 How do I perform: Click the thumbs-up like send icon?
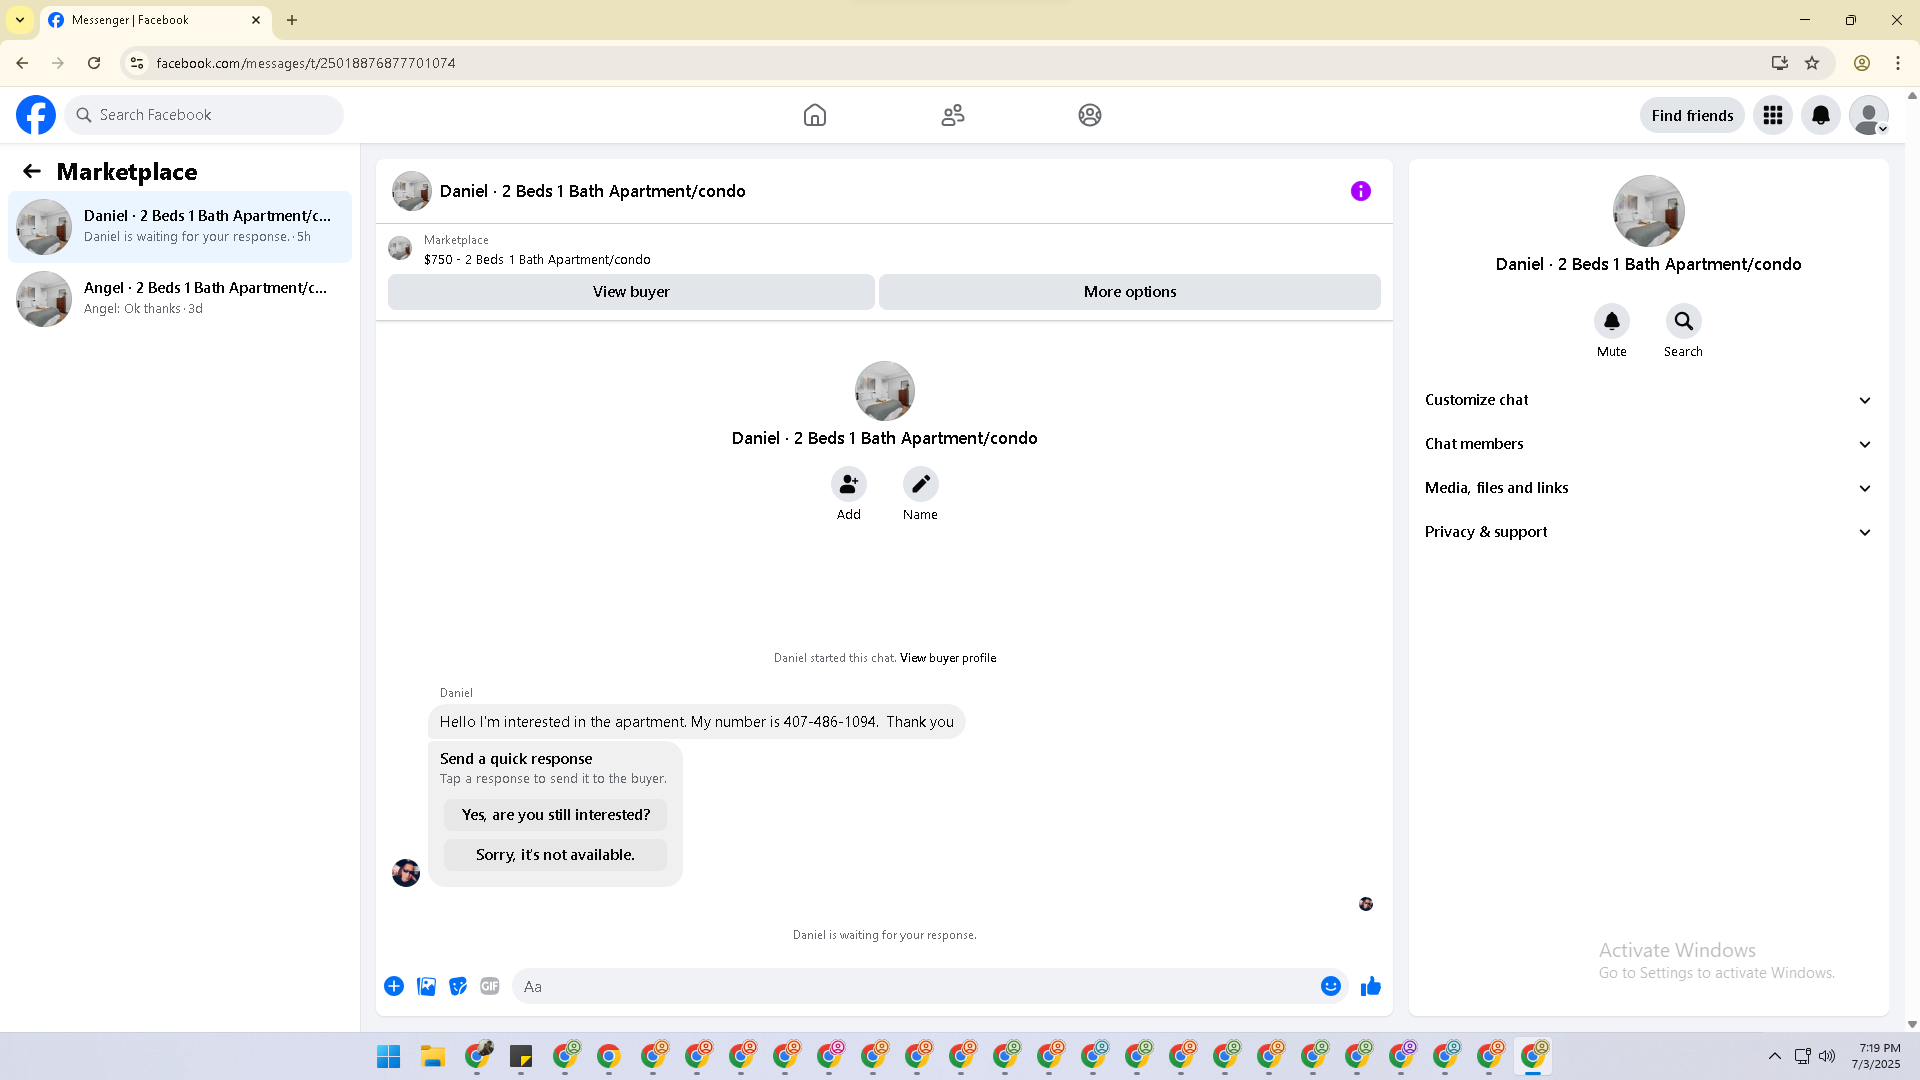tap(1370, 986)
